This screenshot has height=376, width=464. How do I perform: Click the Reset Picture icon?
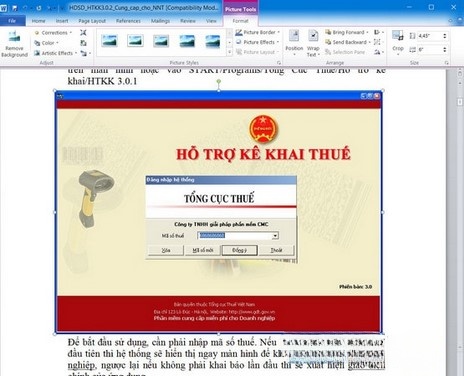[x=83, y=53]
